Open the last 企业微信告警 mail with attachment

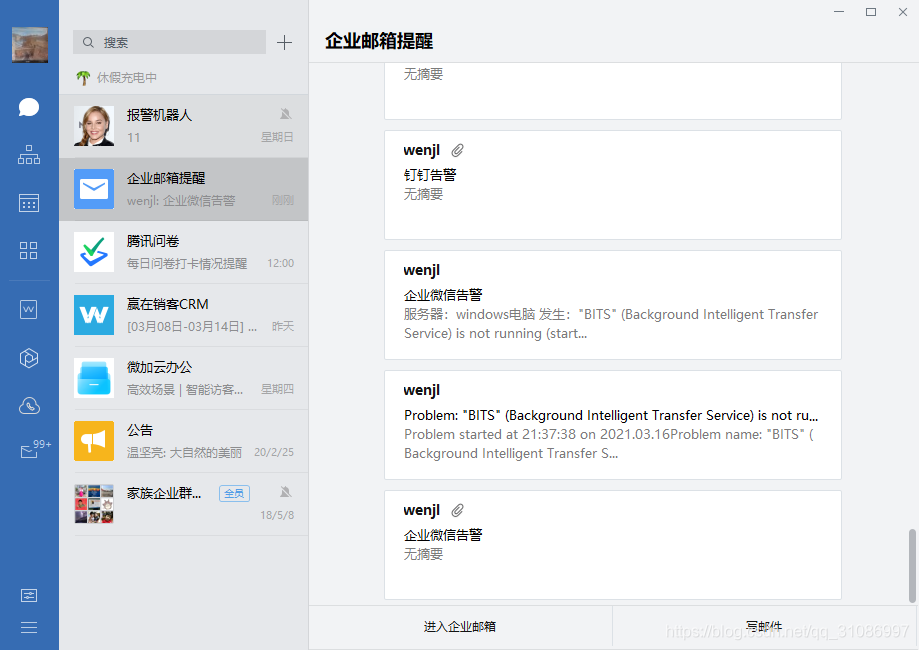[612, 545]
